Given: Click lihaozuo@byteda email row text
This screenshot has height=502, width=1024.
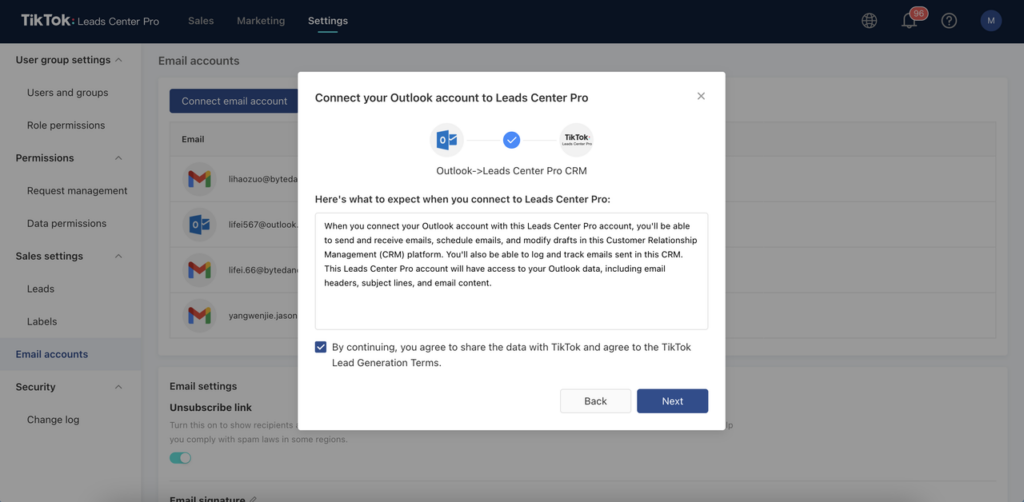Looking at the screenshot, I should pyautogui.click(x=263, y=178).
